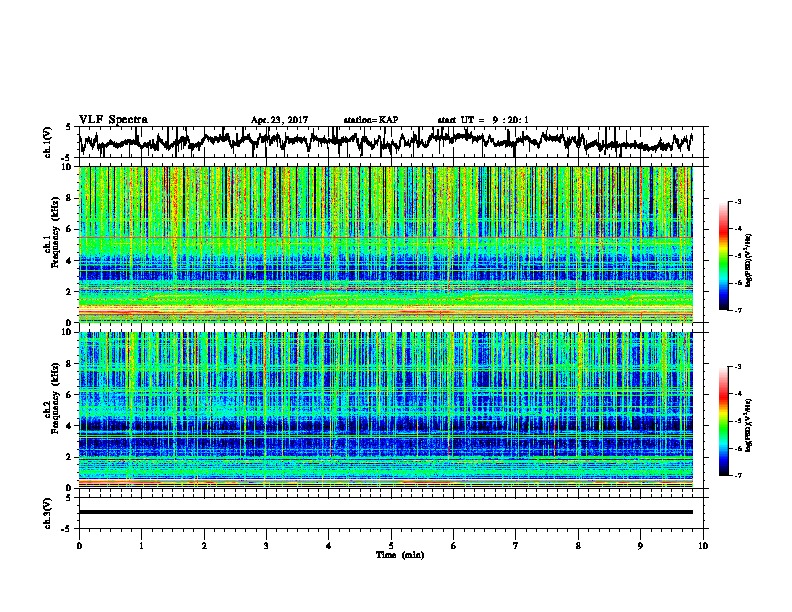This screenshot has height=612, width=792.
Task: Click the "ch.1(V)" axis label
Action: point(48,142)
